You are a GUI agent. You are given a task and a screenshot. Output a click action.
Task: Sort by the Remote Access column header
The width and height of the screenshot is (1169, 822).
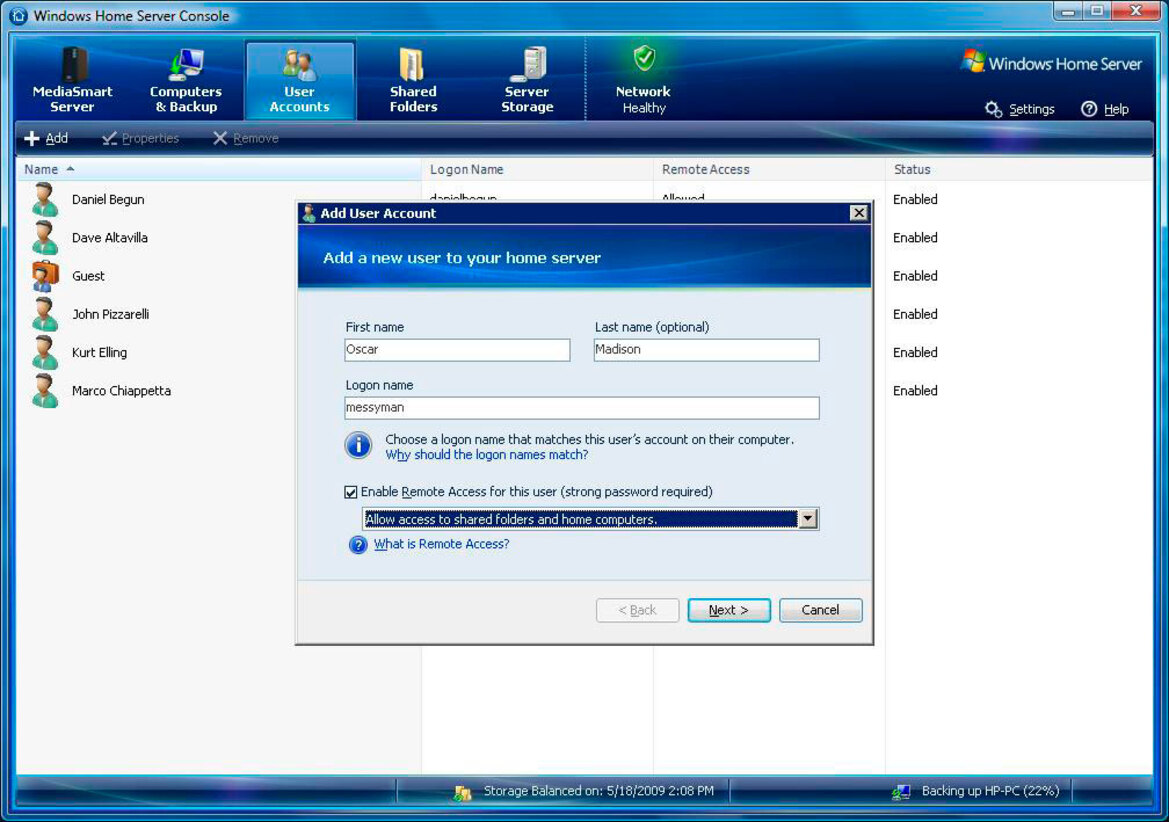769,169
